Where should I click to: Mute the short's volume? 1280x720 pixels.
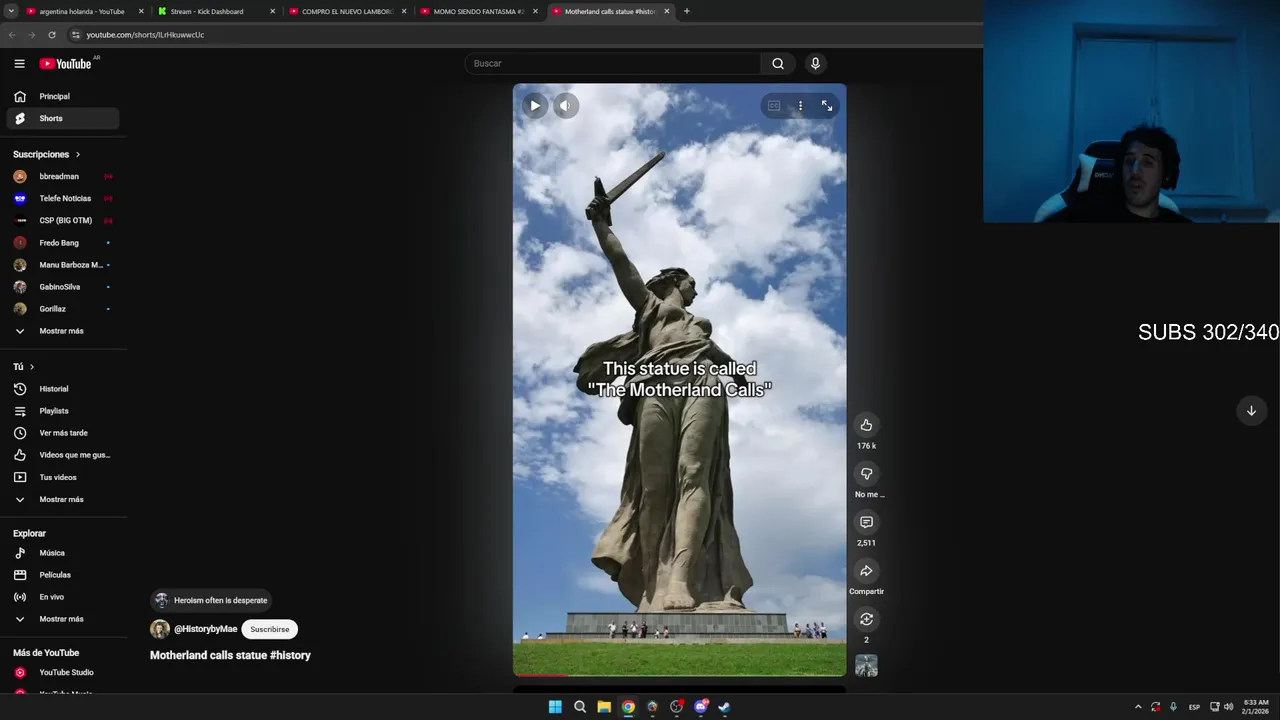(x=566, y=105)
